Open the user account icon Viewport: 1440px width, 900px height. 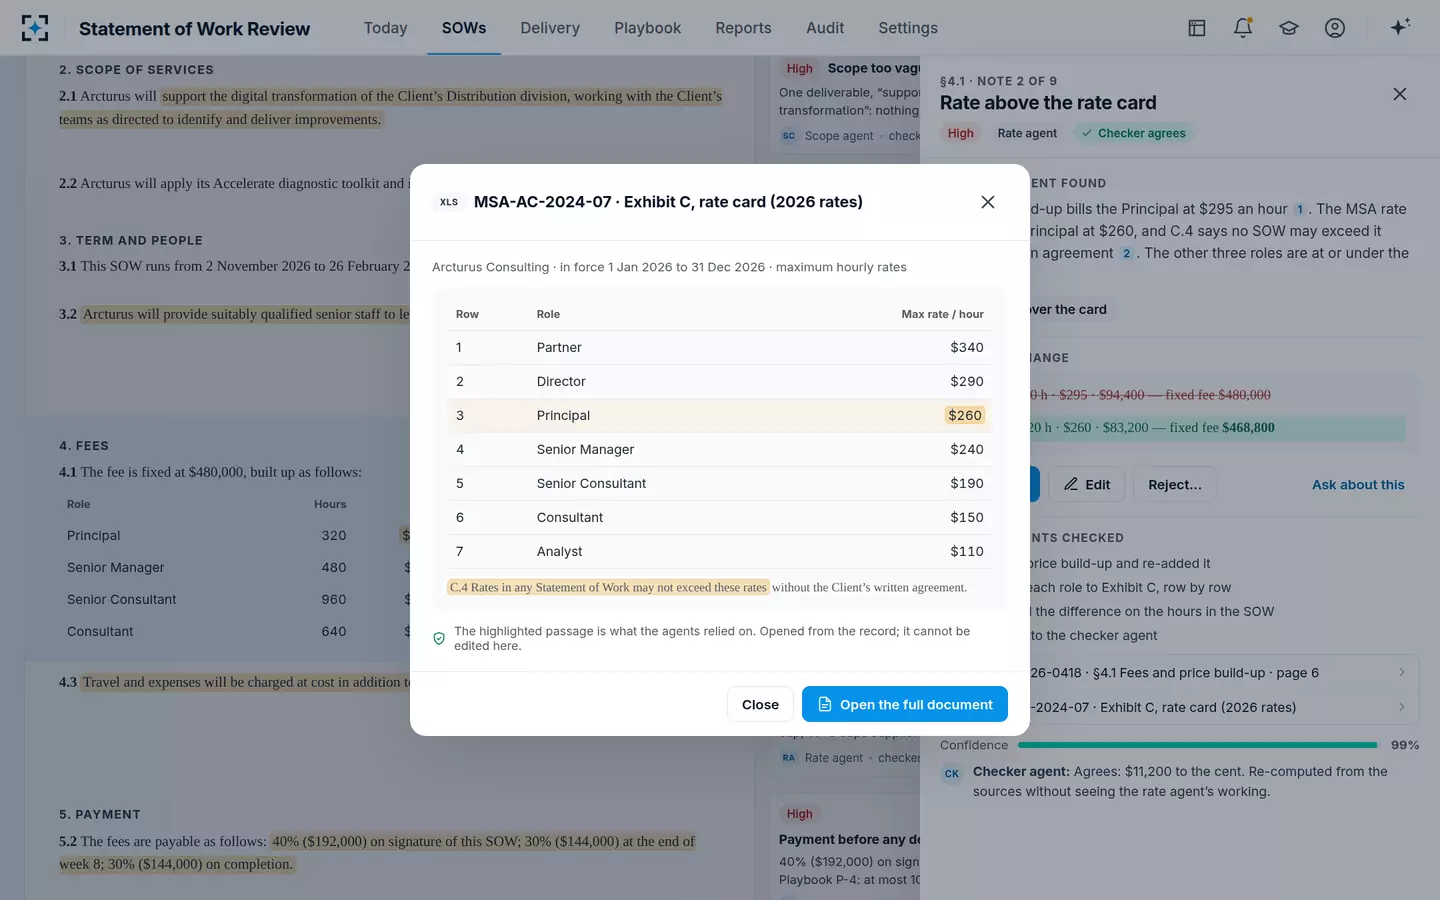pos(1335,28)
